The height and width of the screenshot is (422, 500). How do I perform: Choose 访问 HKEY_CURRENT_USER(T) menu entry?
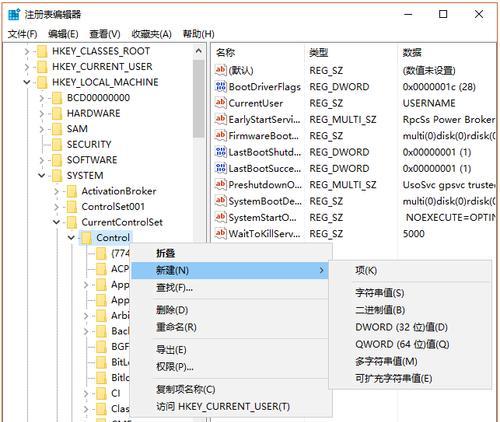tap(230, 406)
